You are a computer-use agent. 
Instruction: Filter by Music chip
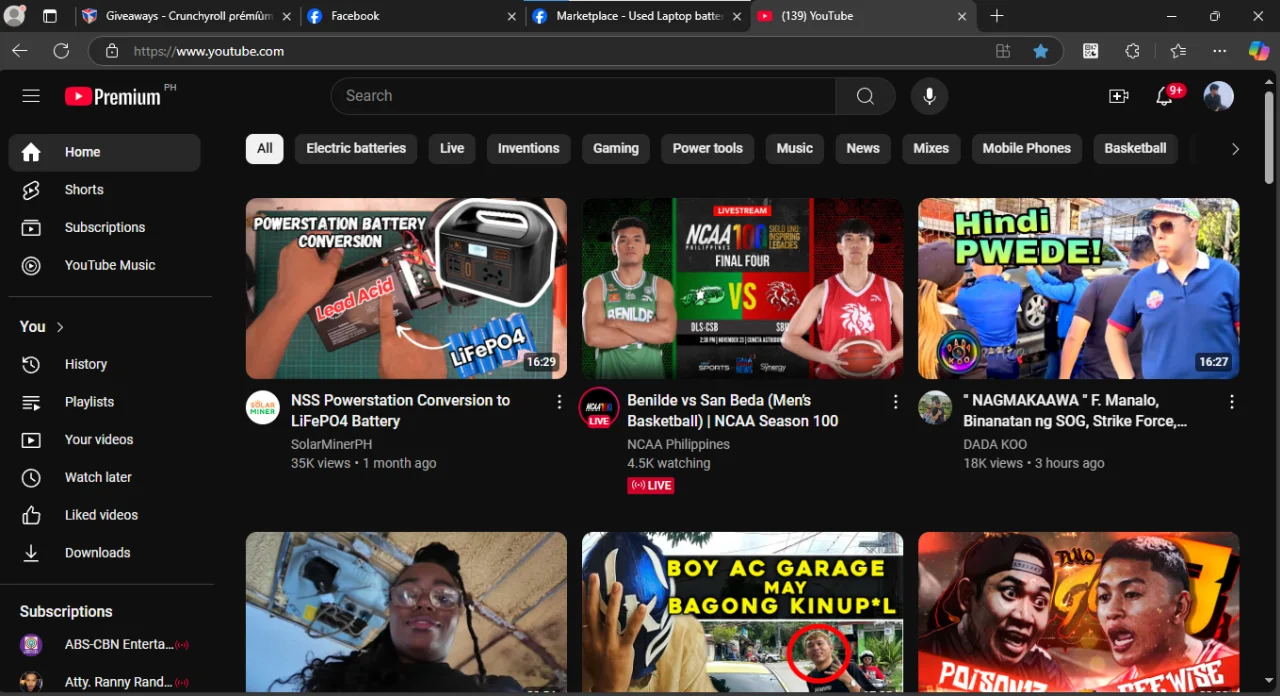click(794, 148)
